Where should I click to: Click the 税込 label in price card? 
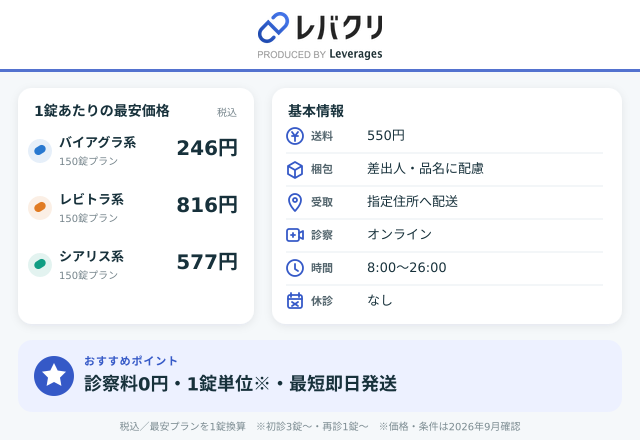click(227, 113)
